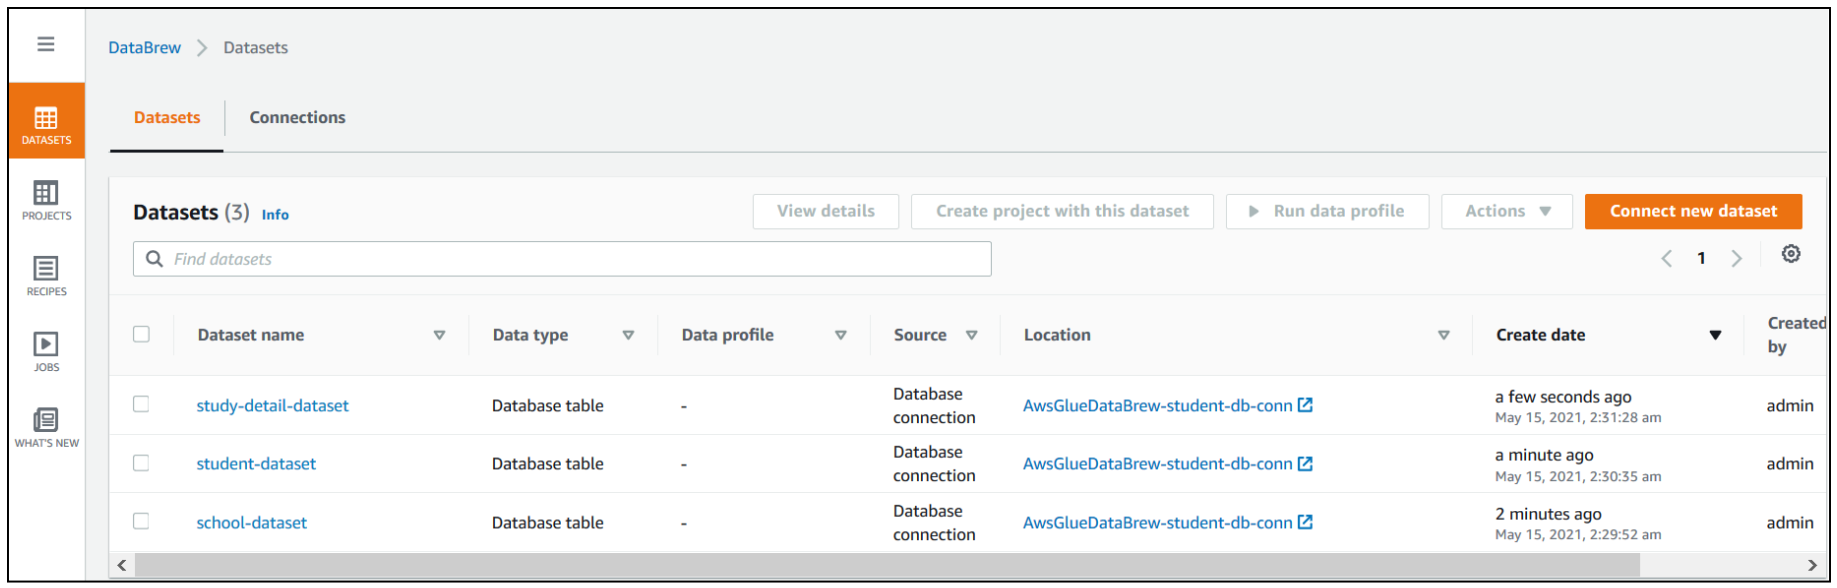Select the study-detail-dataset checkbox
The image size is (1837, 588).
(141, 404)
